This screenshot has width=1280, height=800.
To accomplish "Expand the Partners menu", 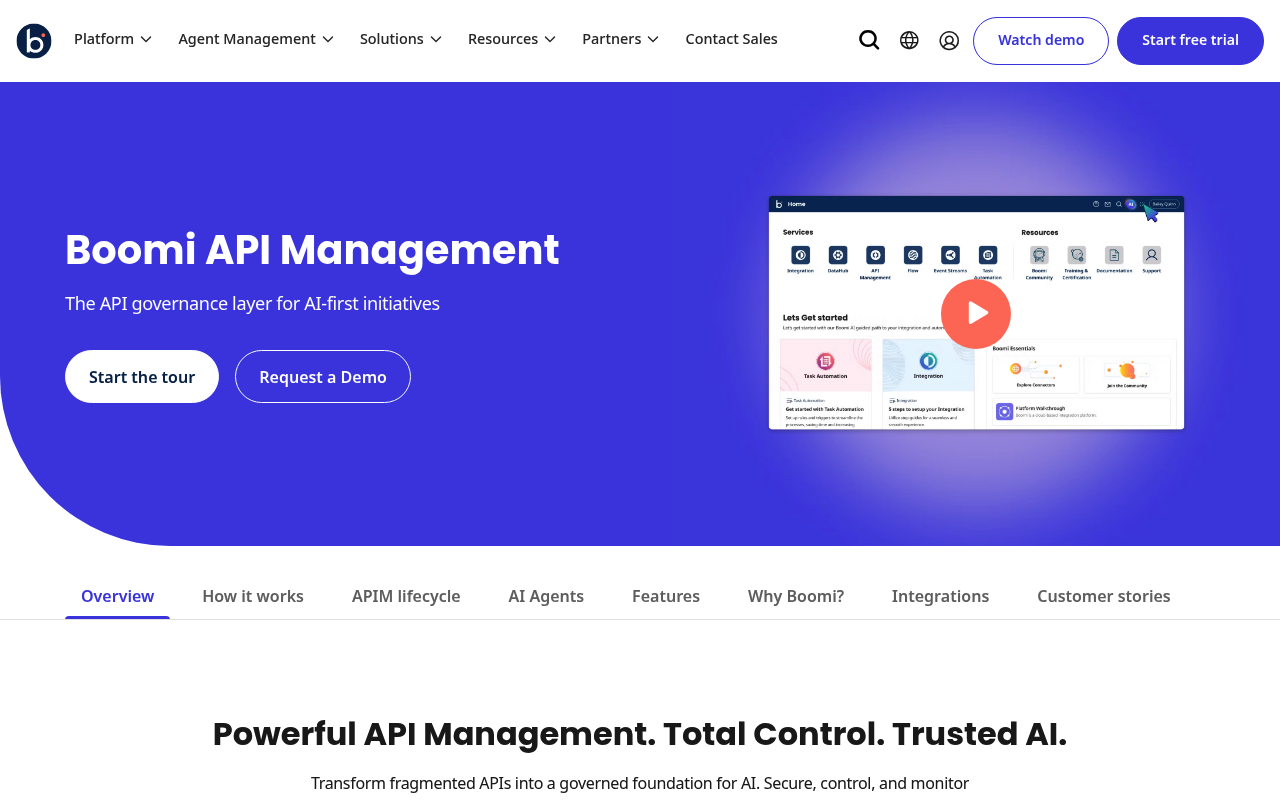I will (x=621, y=39).
